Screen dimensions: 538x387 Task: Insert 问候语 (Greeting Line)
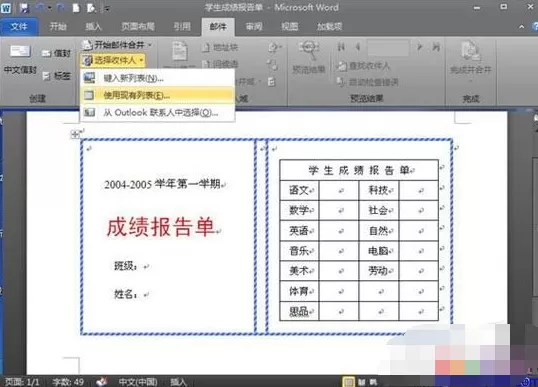coord(220,63)
